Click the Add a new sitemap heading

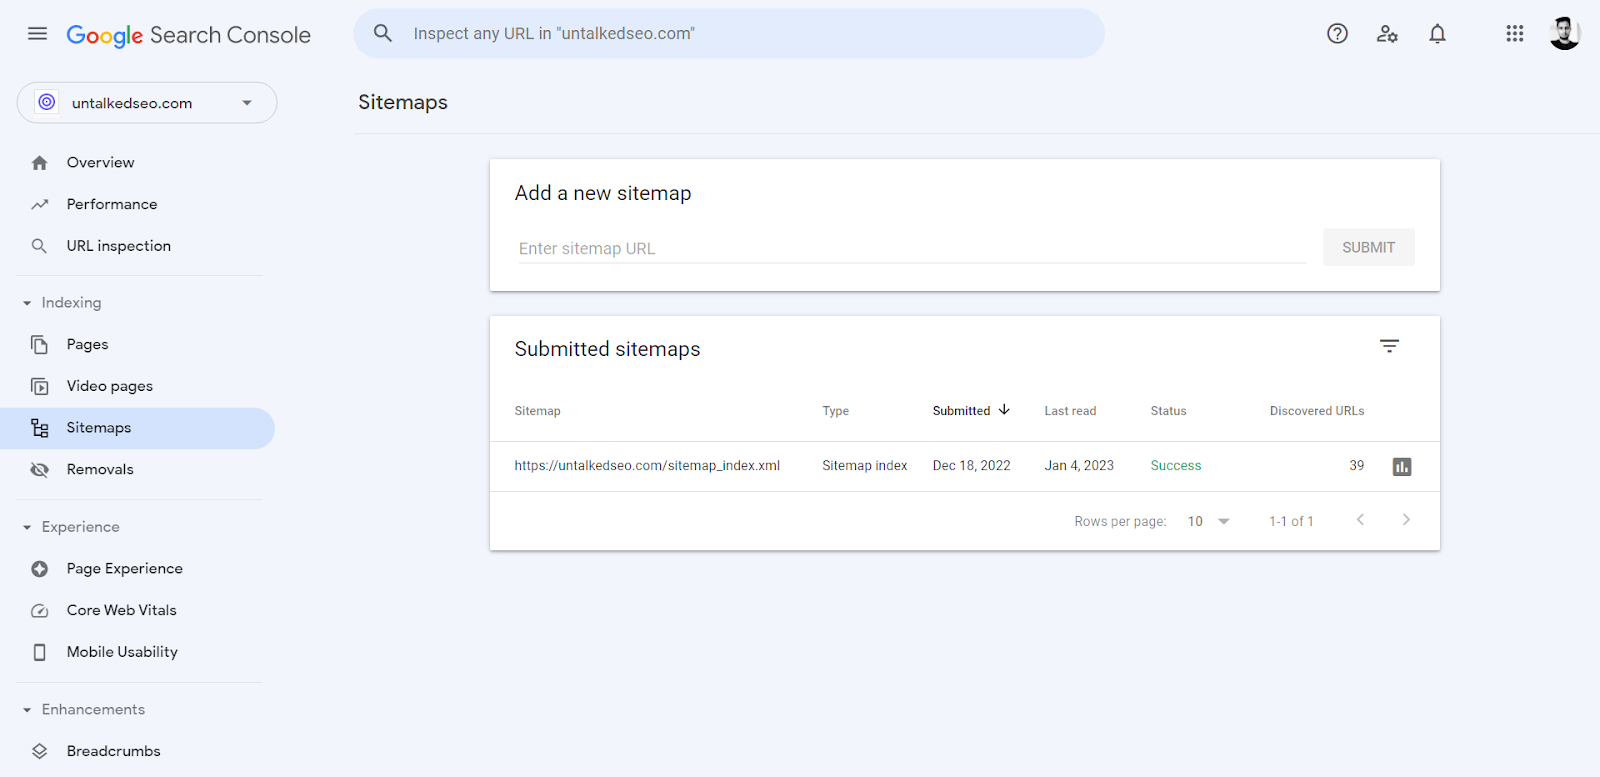coord(603,193)
